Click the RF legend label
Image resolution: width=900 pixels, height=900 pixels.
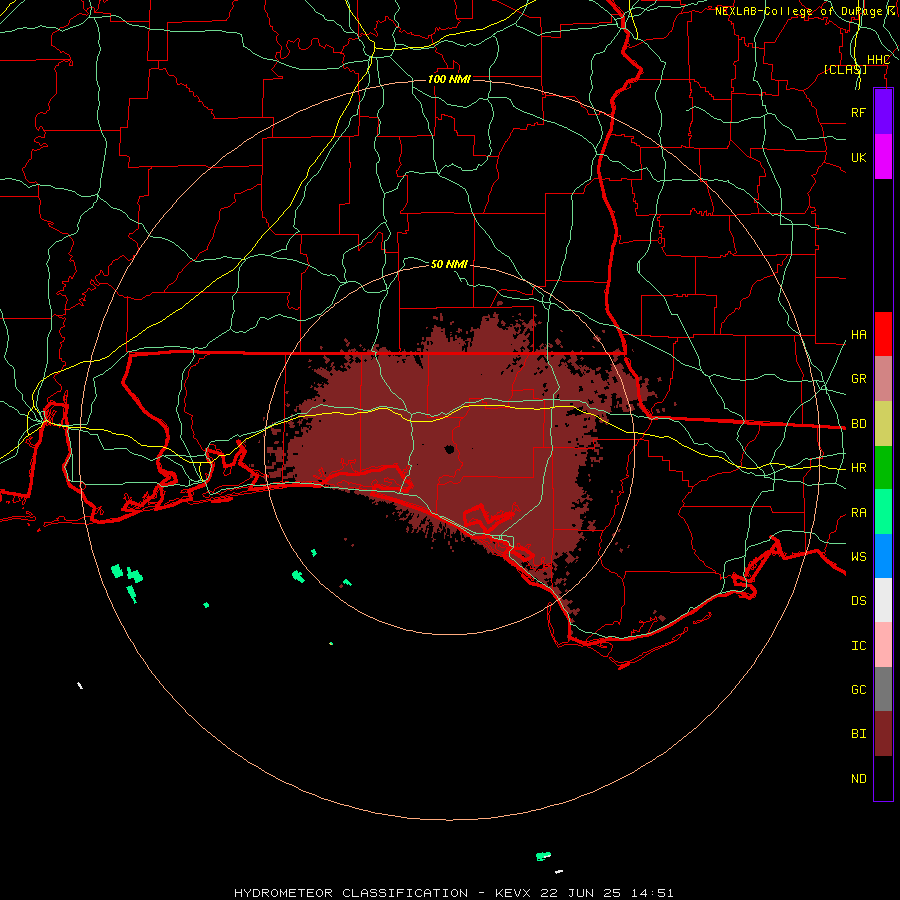(x=858, y=112)
